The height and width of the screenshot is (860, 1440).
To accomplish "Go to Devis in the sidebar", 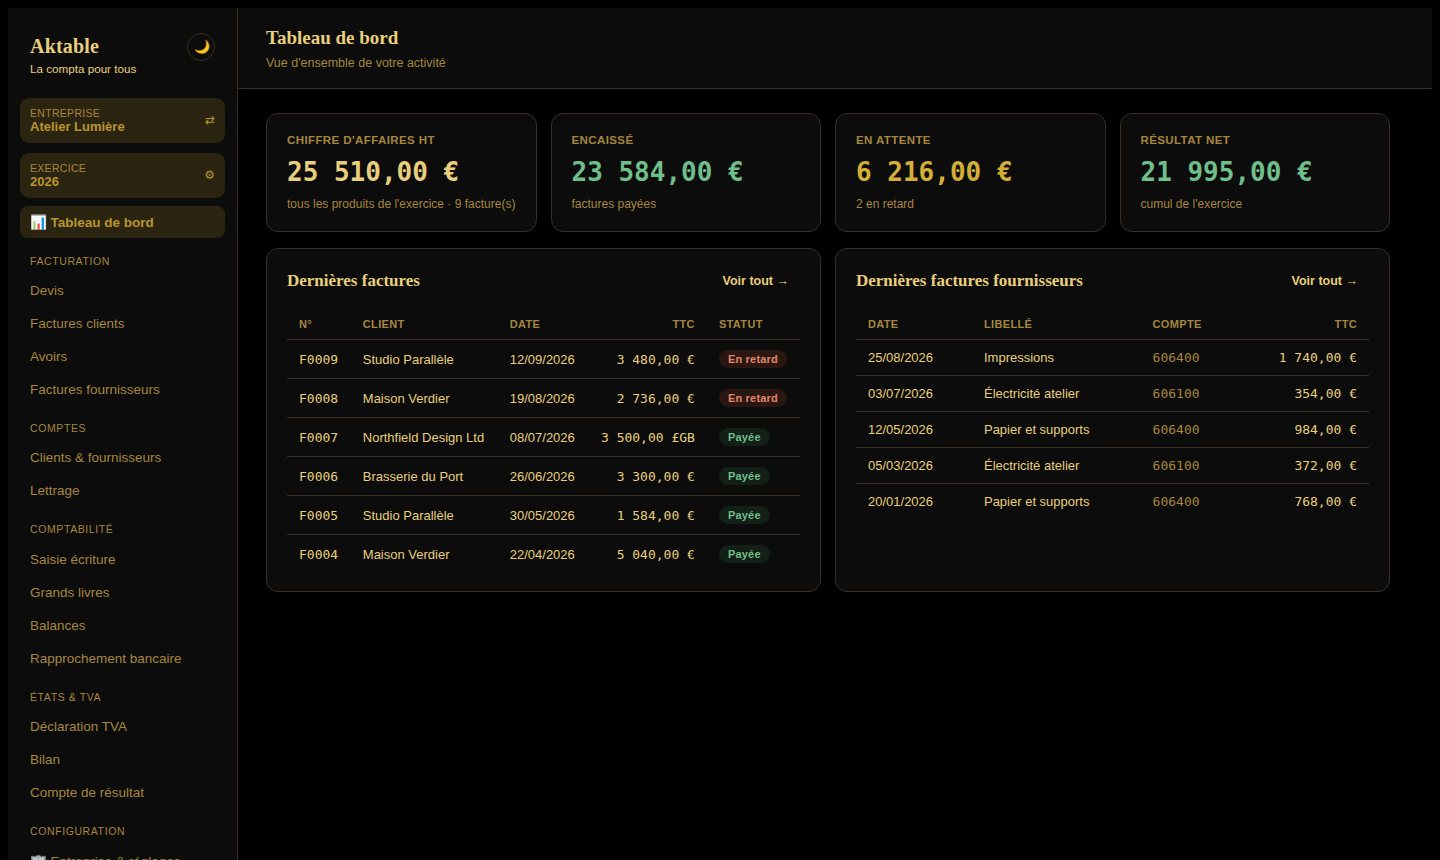I will [x=122, y=291].
